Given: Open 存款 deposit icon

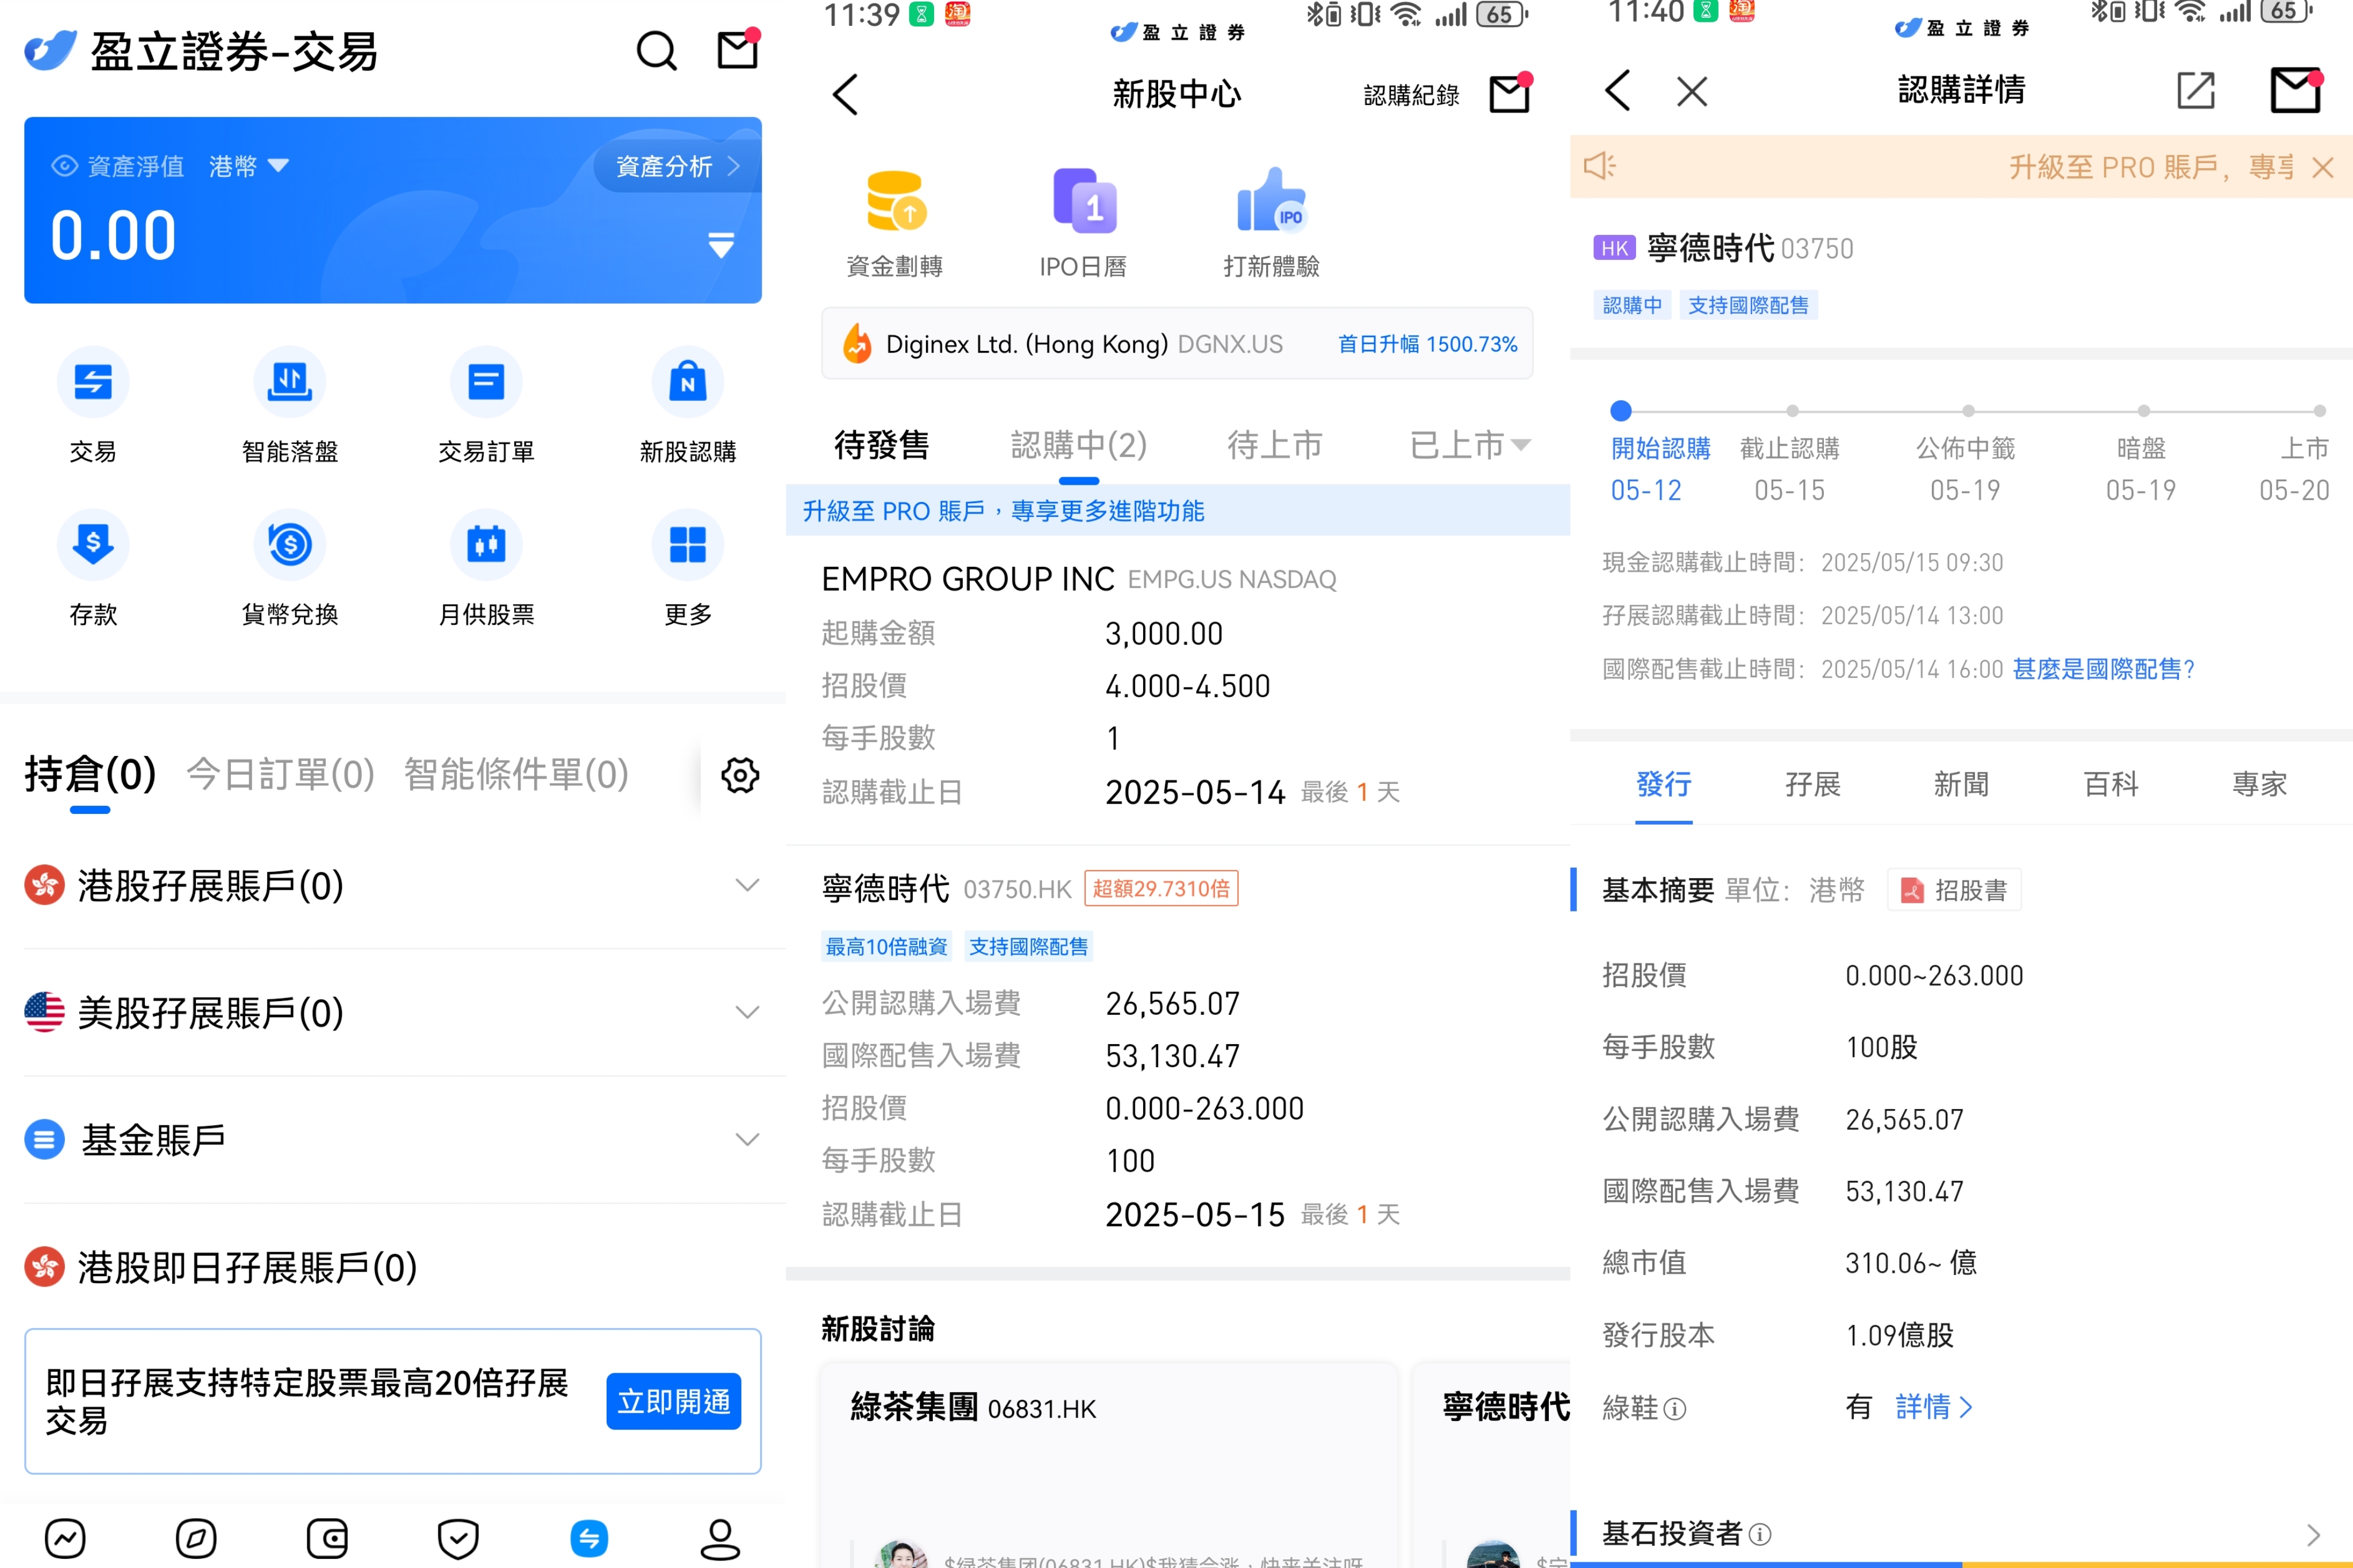Looking at the screenshot, I should click(x=93, y=569).
